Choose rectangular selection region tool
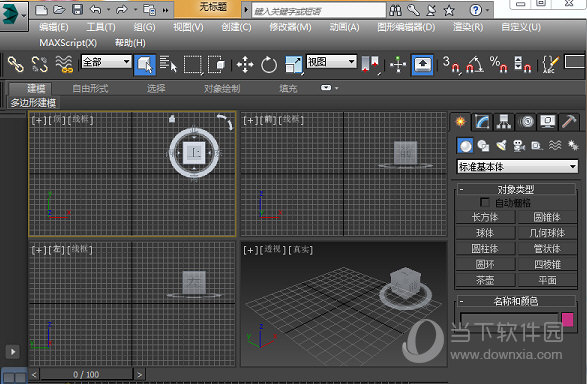Screen dimensions: 587x384 (193, 64)
